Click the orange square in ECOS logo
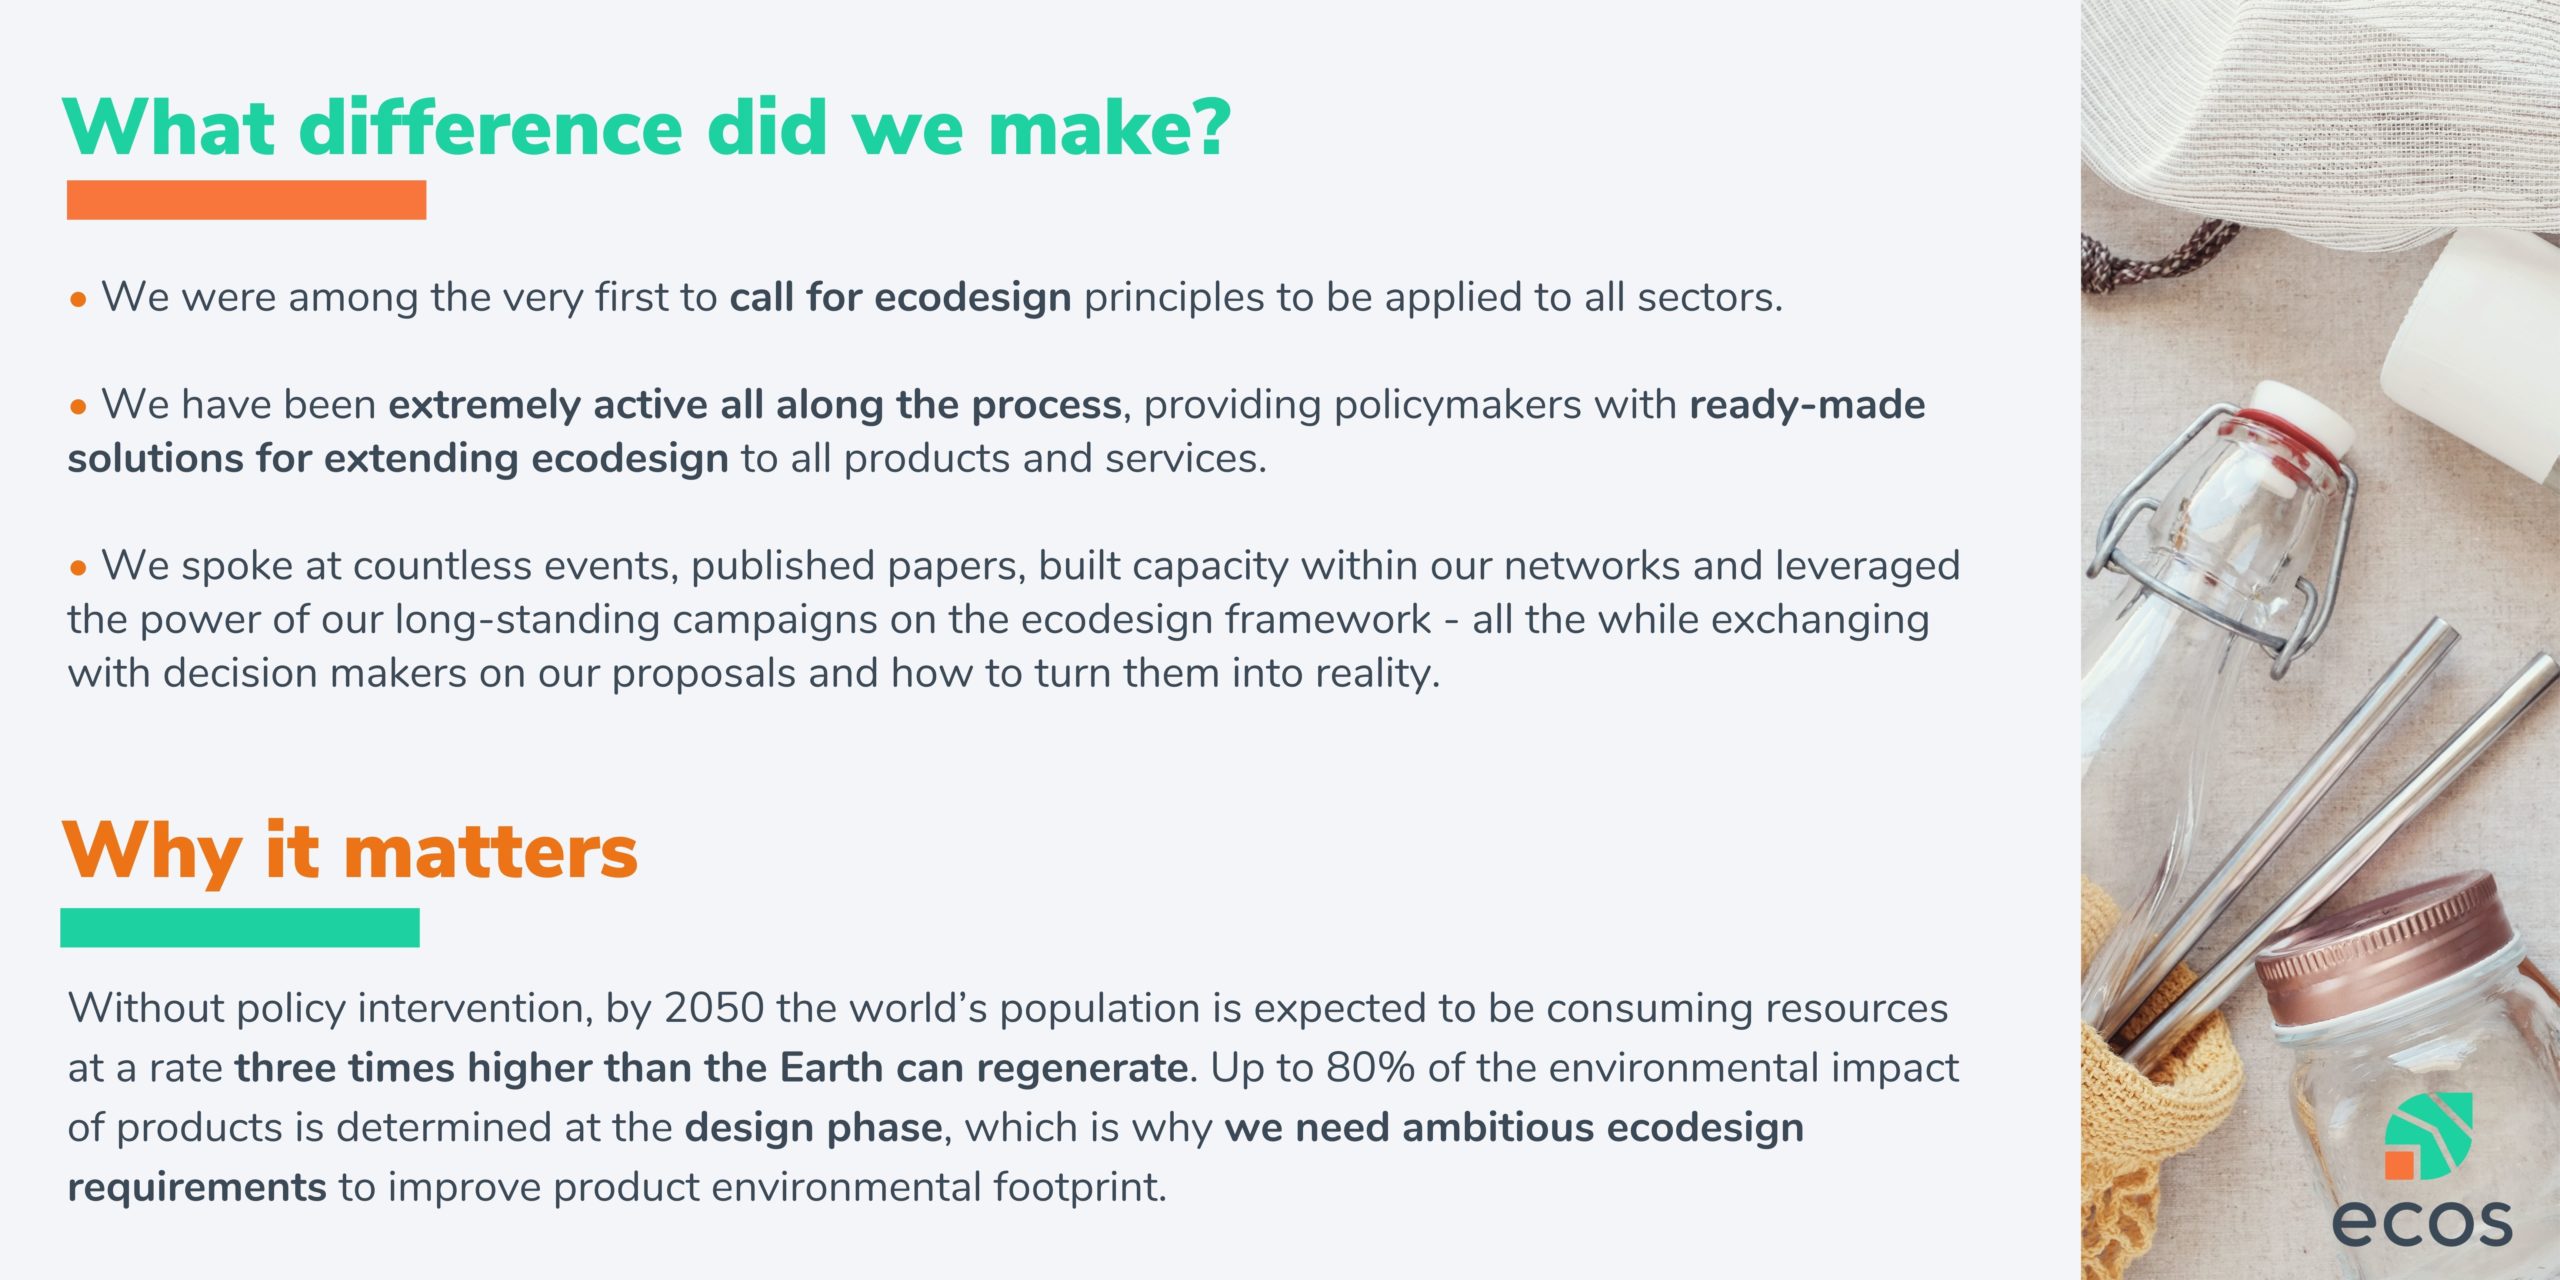2560x1280 pixels. tap(2399, 1164)
